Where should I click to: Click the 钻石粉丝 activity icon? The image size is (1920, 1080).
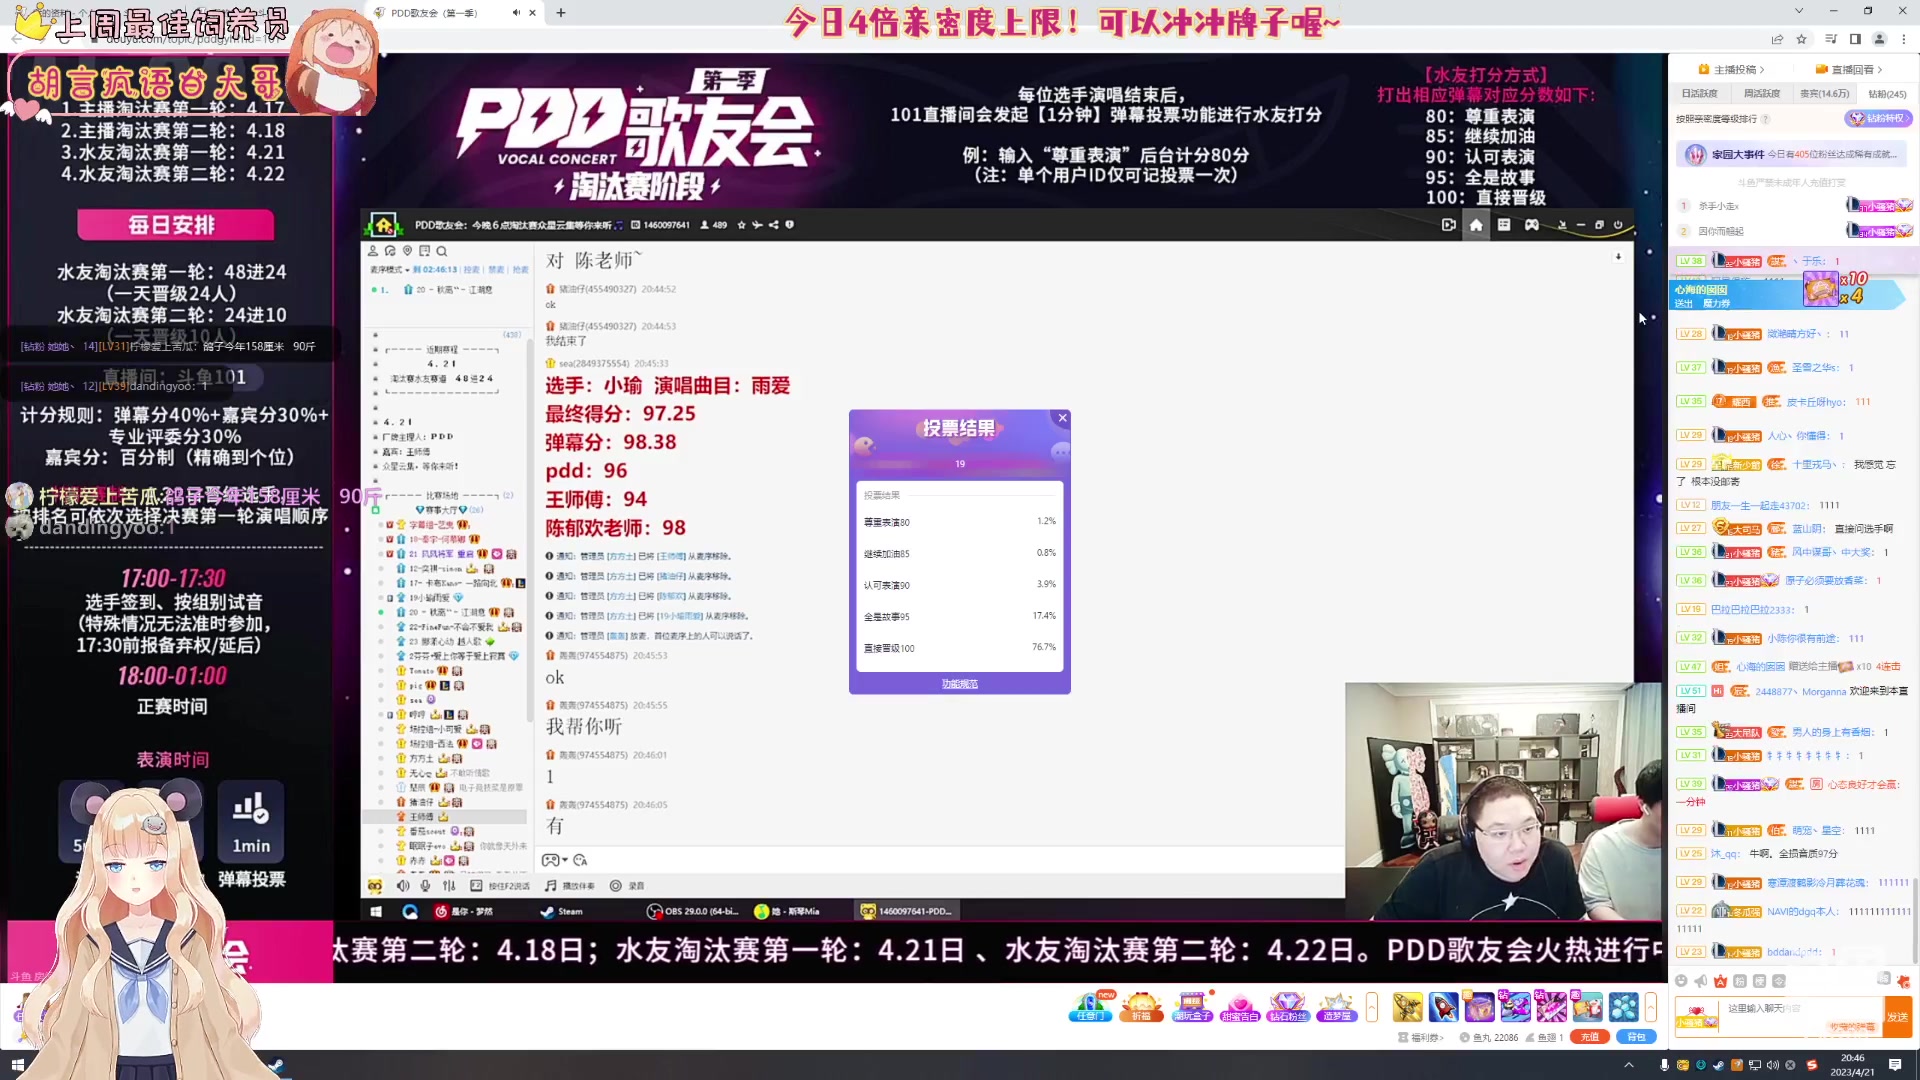click(x=1287, y=1007)
